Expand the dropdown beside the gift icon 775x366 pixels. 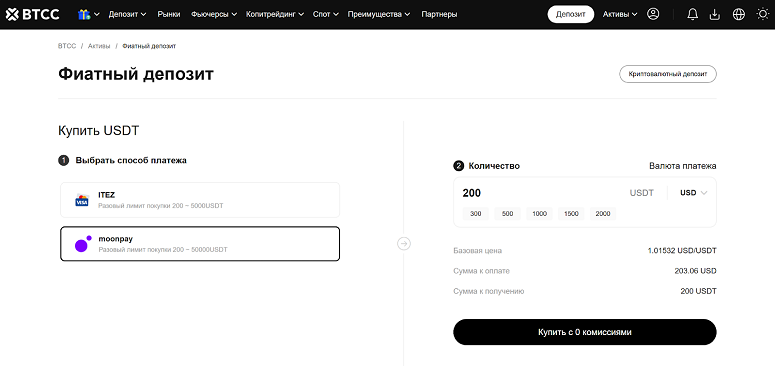[x=96, y=14]
